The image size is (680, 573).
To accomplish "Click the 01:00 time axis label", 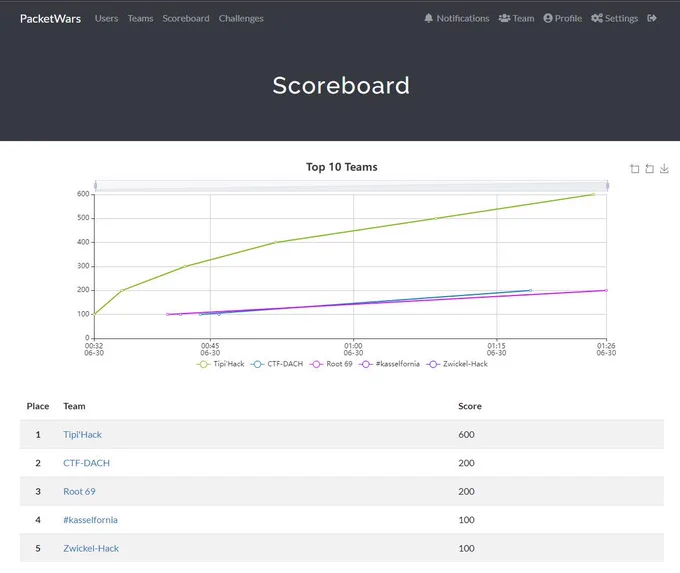I will (x=353, y=349).
